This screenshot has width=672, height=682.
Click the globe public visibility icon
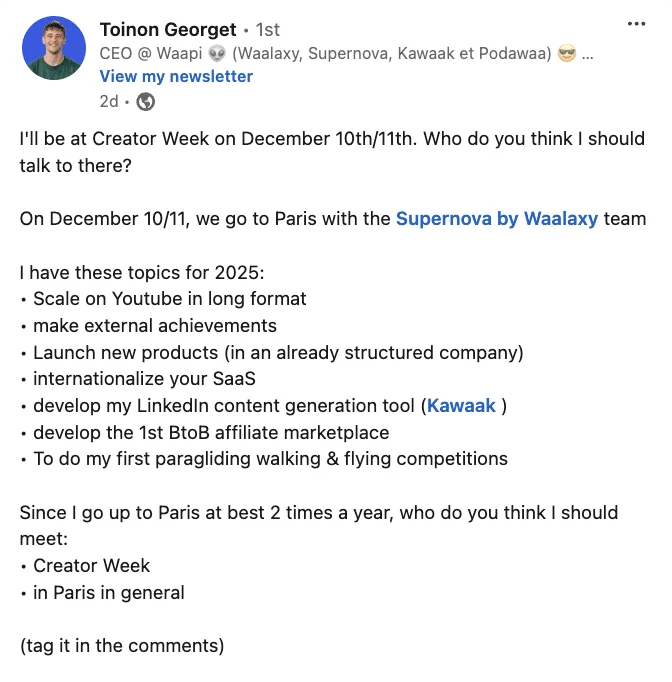145,102
